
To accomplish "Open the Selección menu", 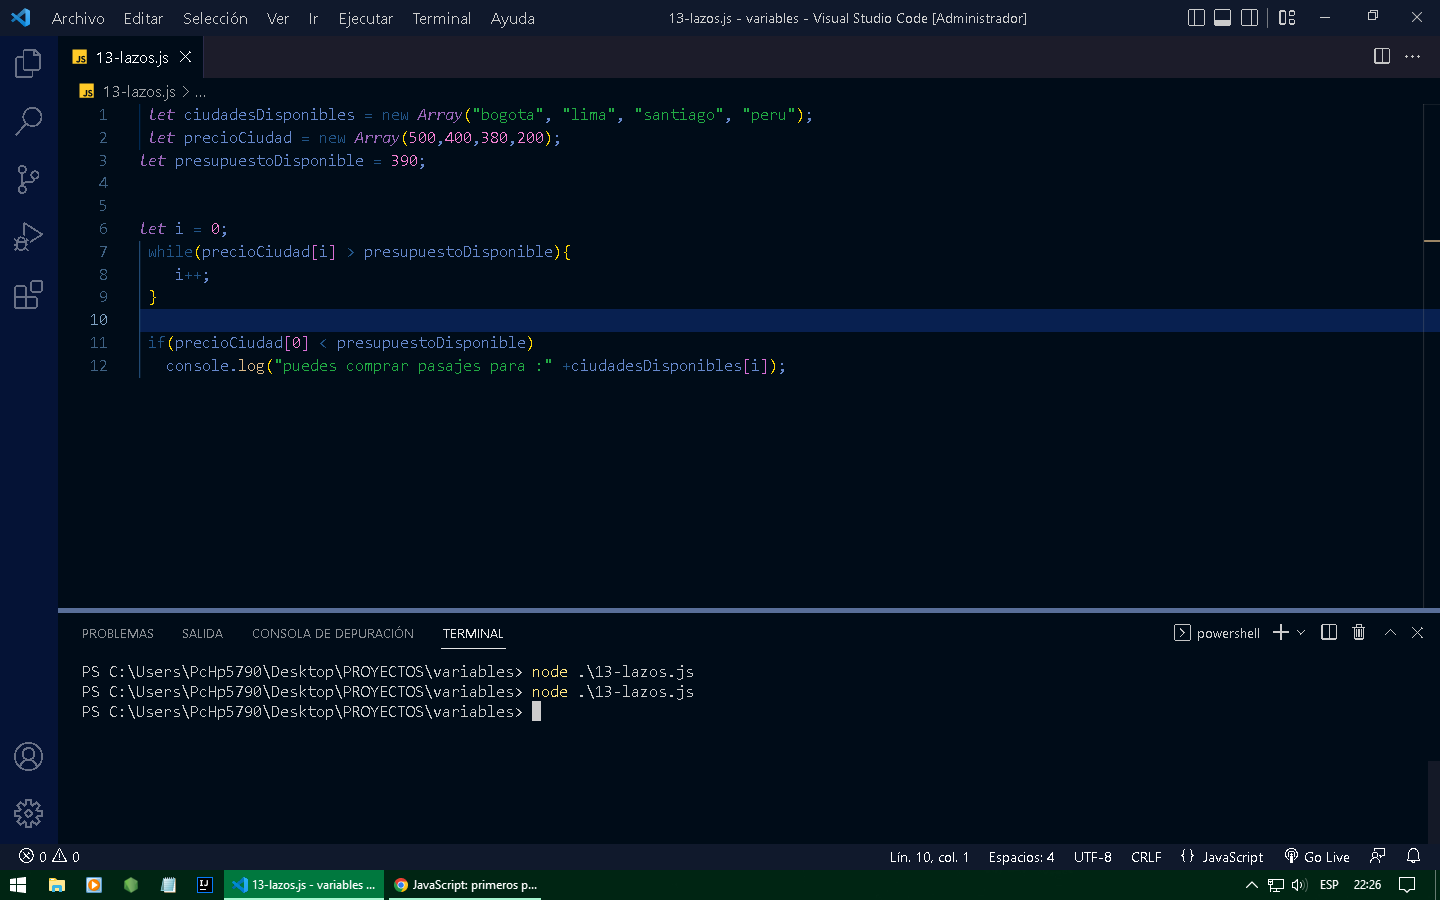I will 215,18.
